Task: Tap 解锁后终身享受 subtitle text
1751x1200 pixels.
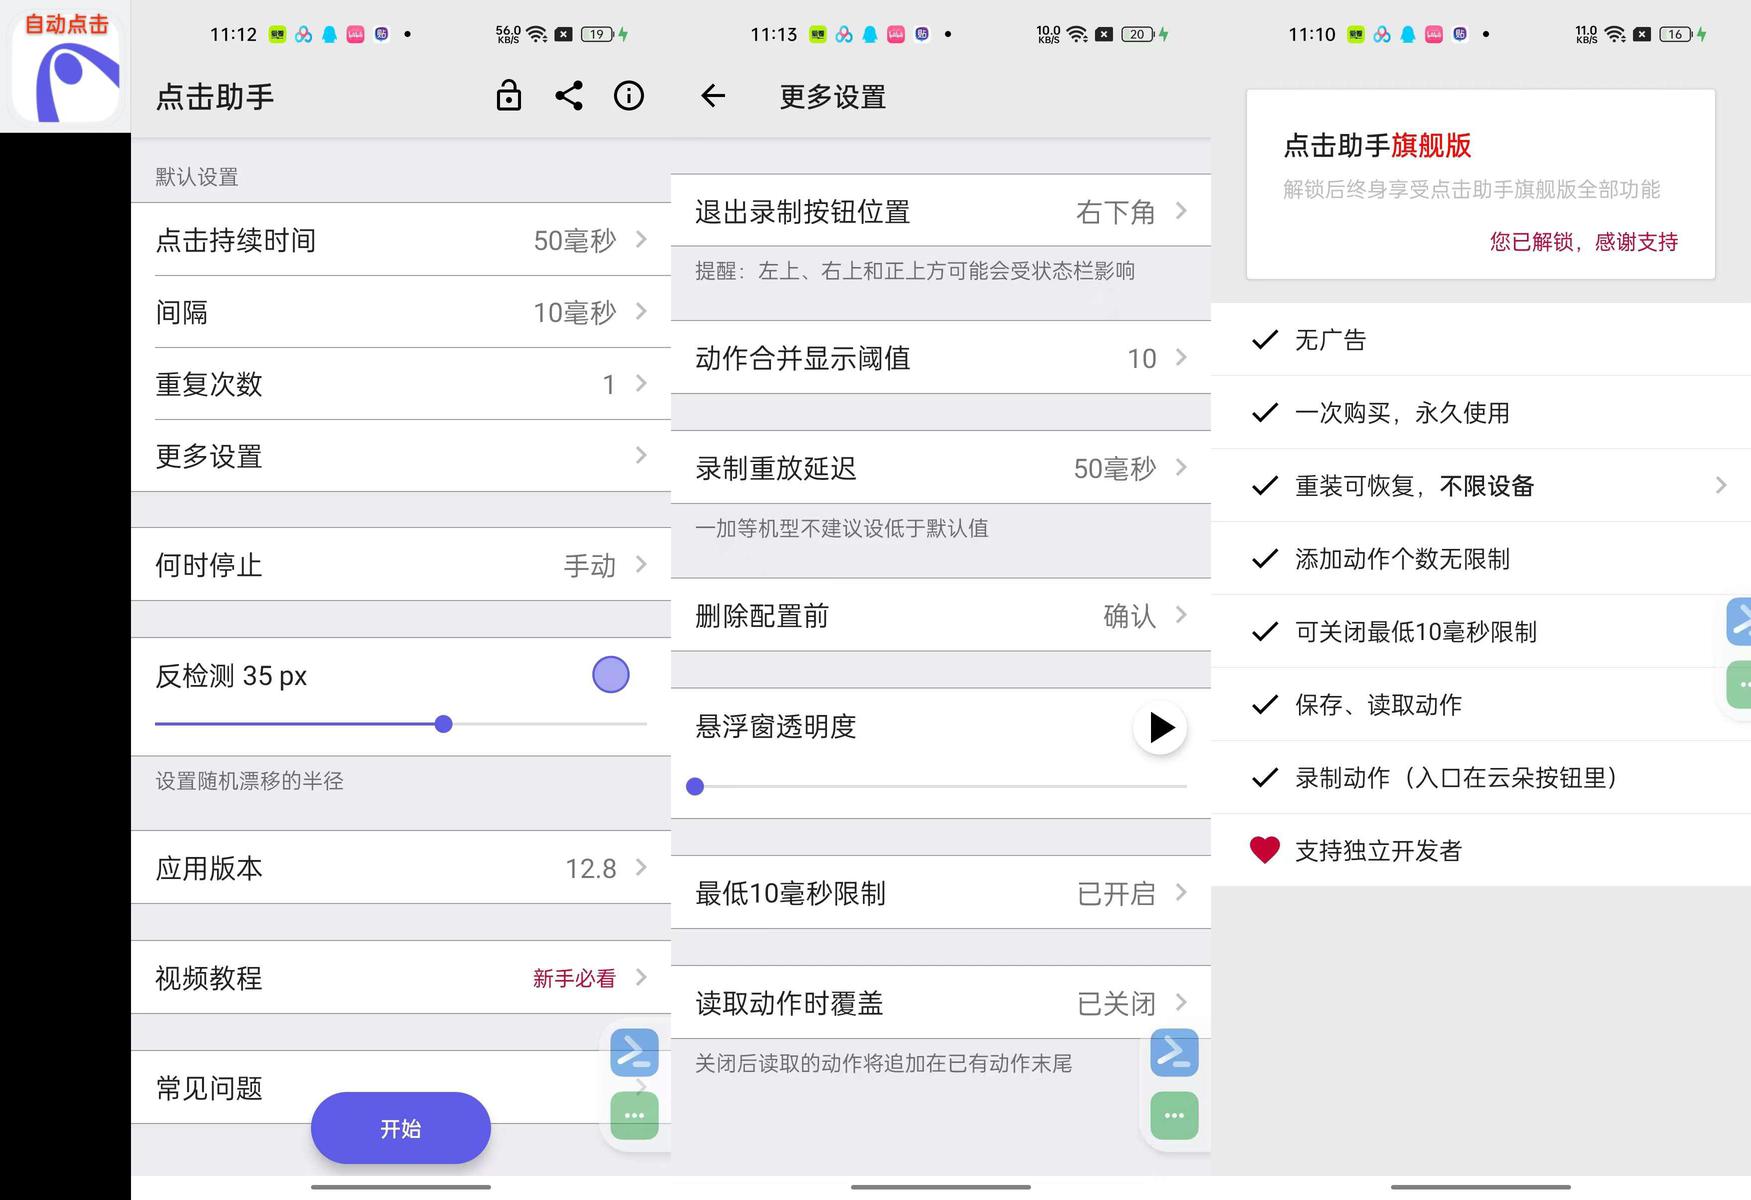Action: 1471,189
